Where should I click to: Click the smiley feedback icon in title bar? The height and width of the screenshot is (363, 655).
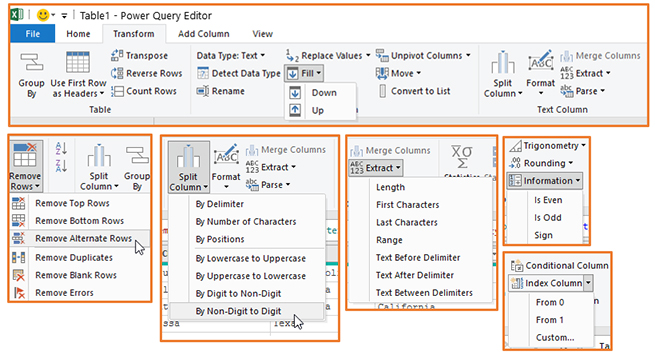point(43,15)
